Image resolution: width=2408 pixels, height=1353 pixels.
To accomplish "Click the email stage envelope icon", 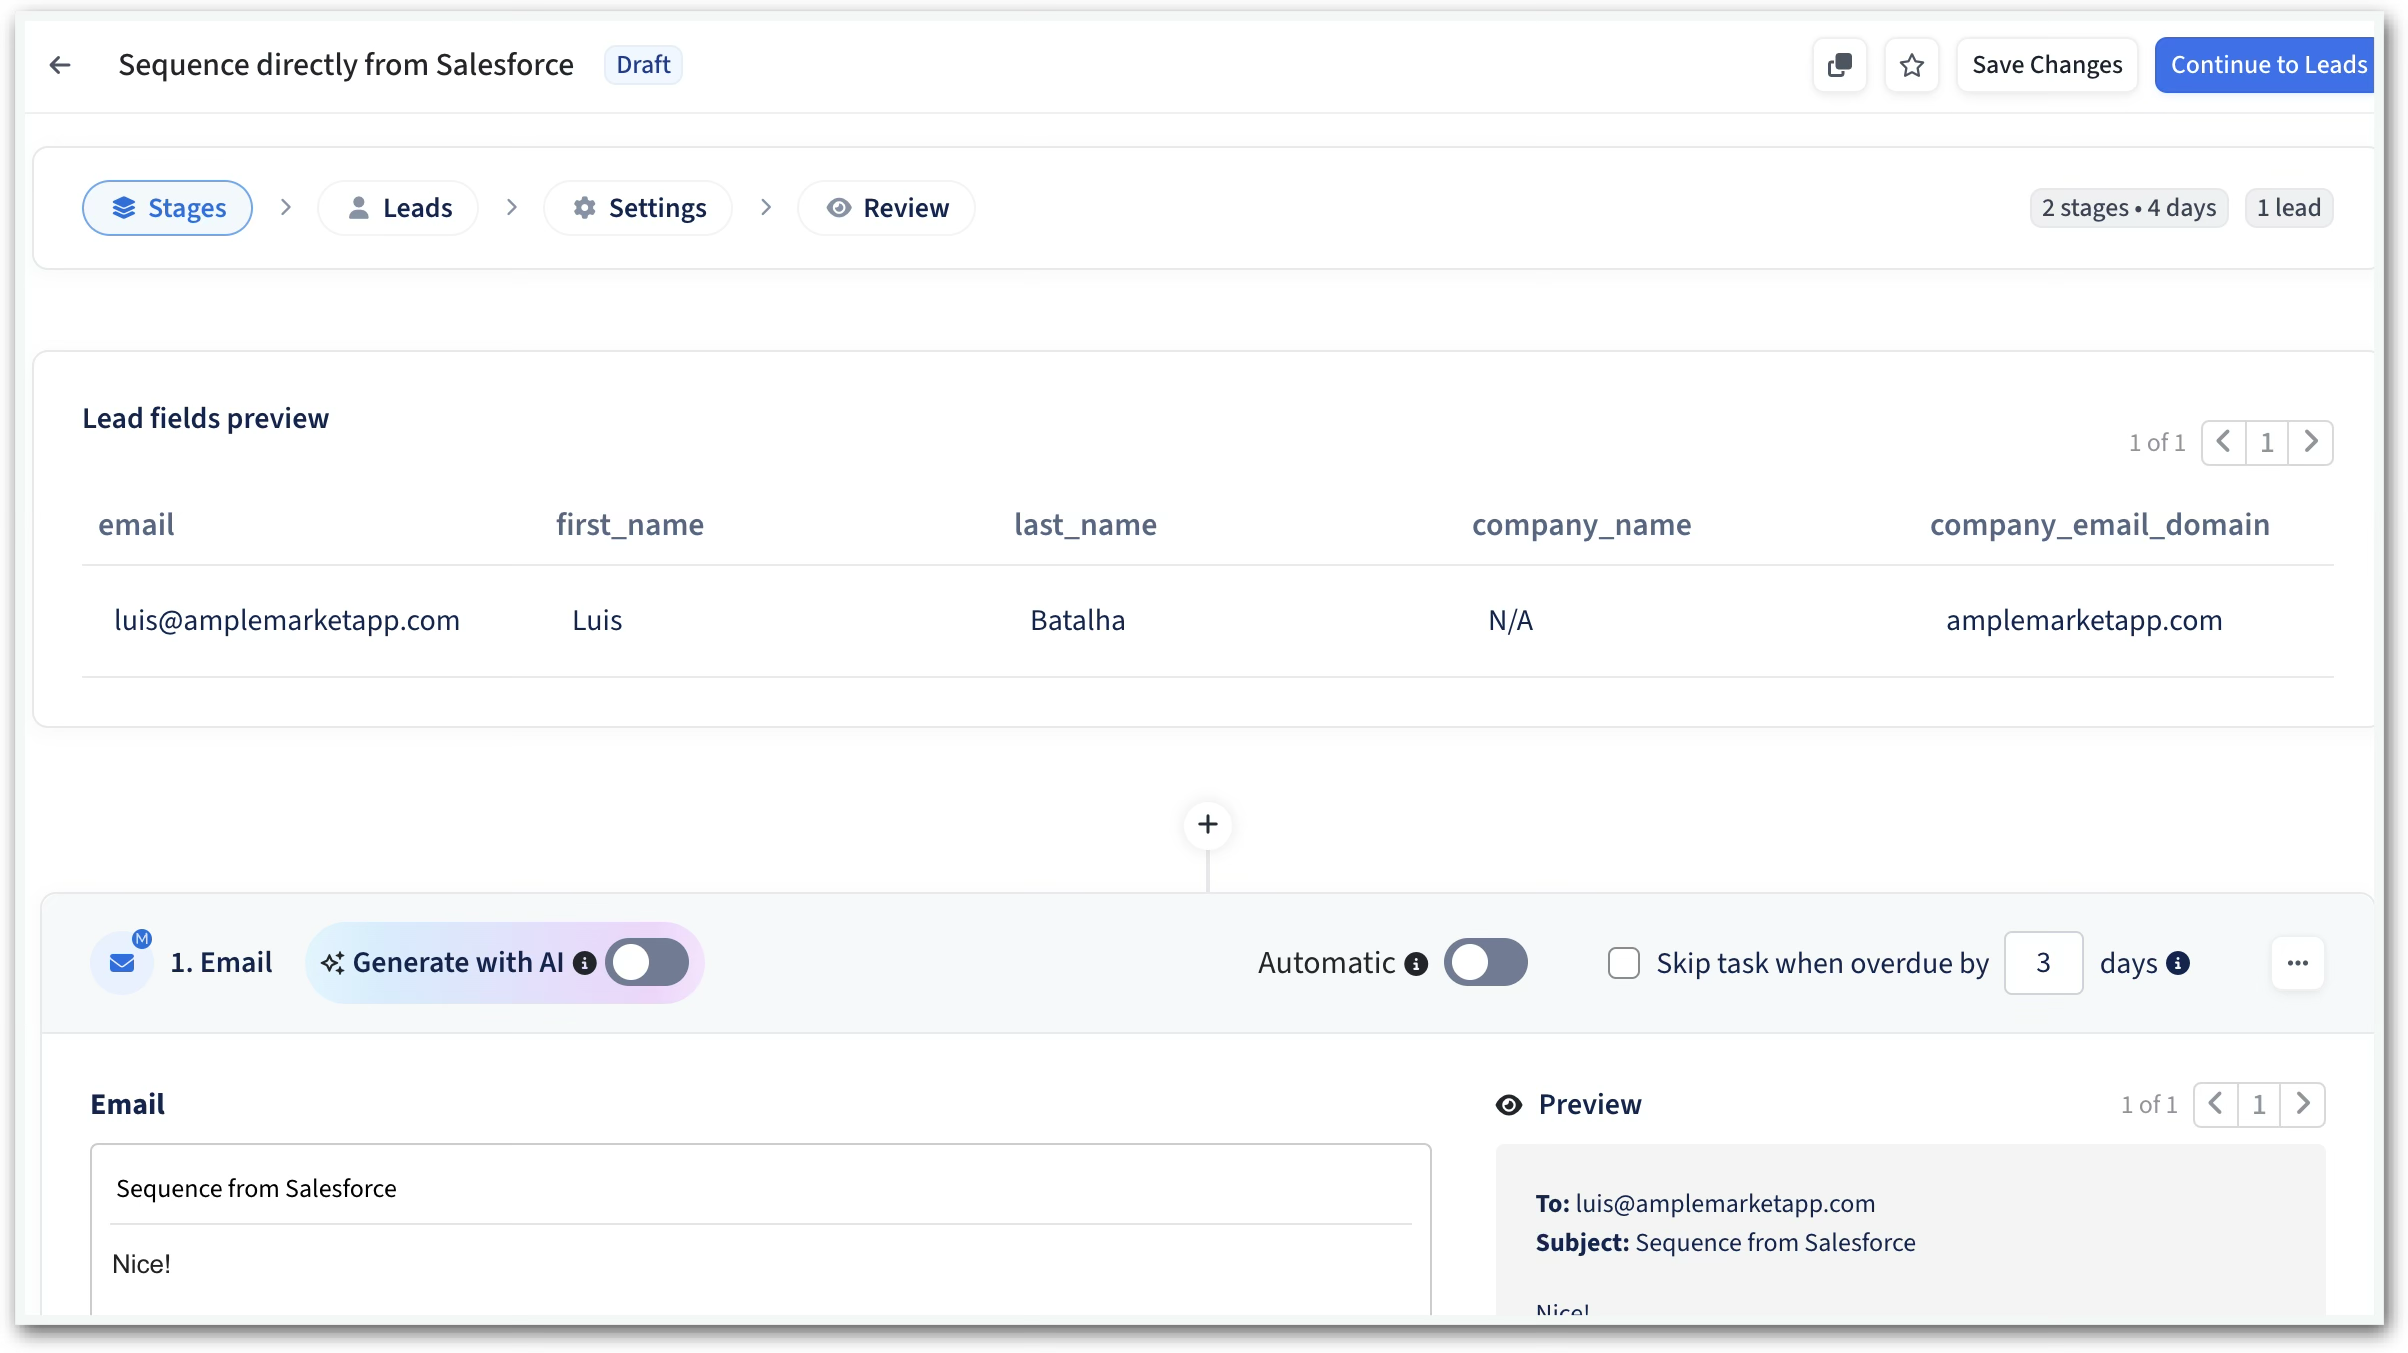I will 122,963.
